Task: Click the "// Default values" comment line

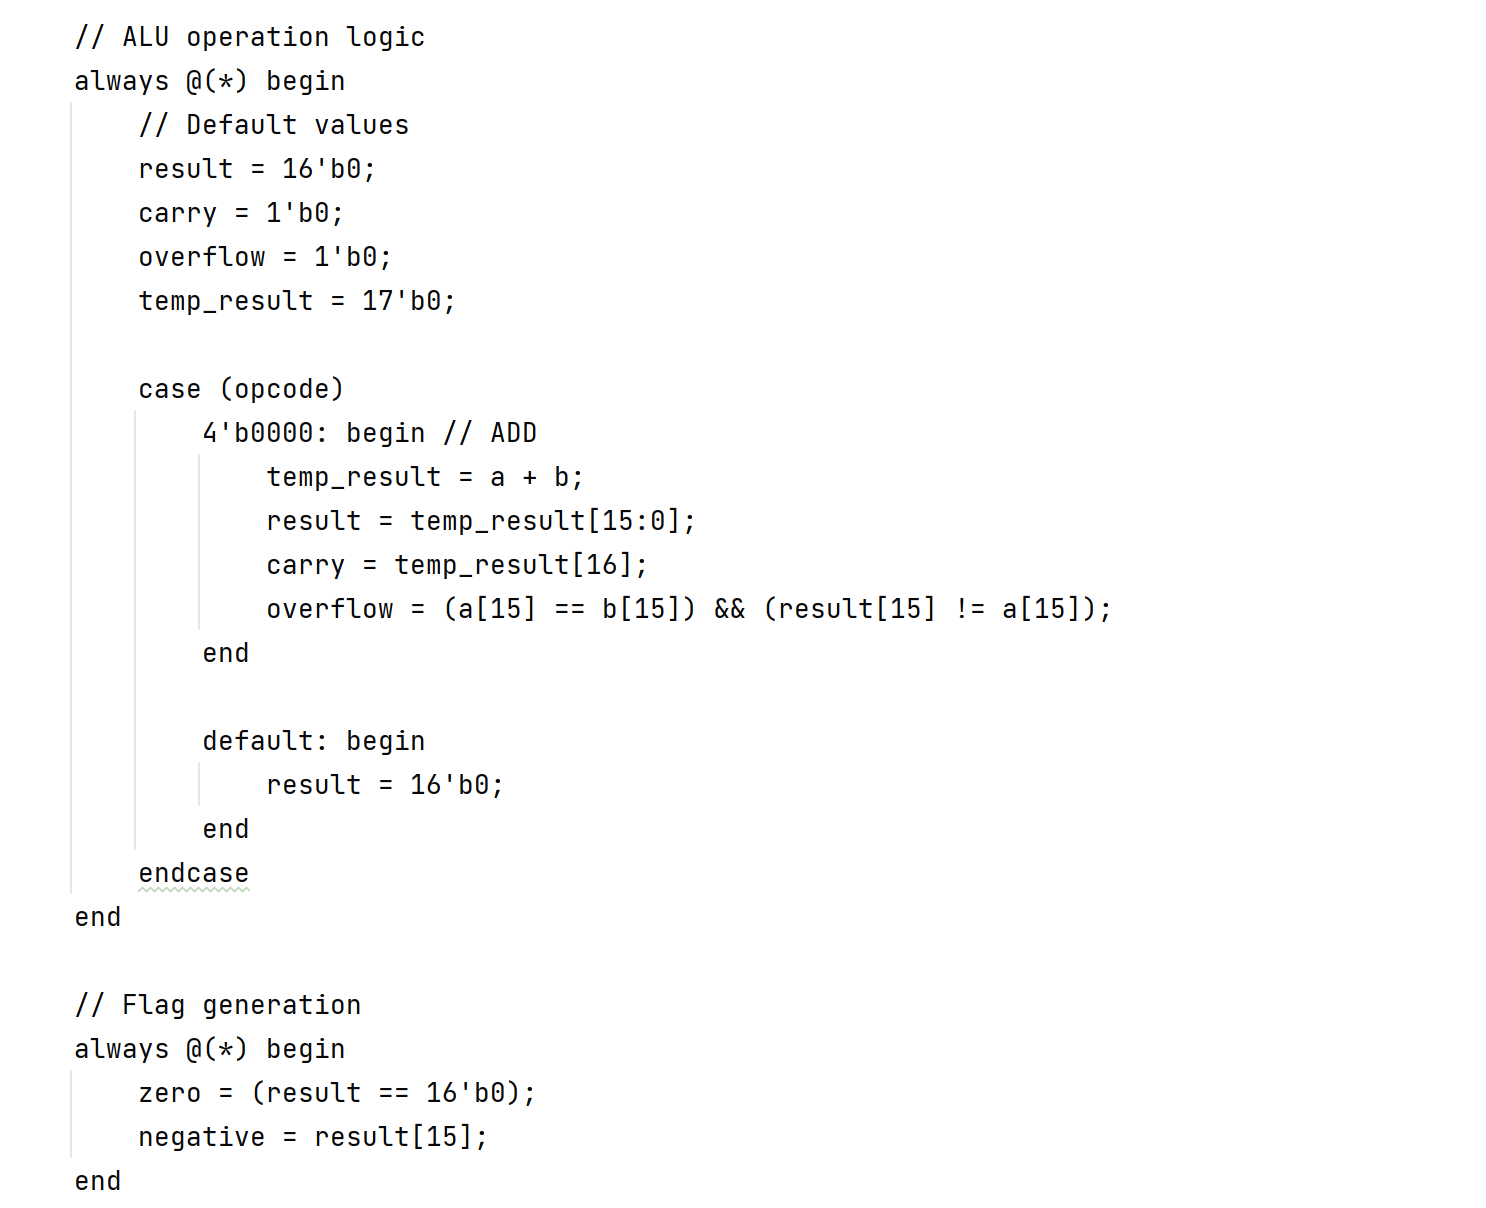Action: click(x=273, y=125)
